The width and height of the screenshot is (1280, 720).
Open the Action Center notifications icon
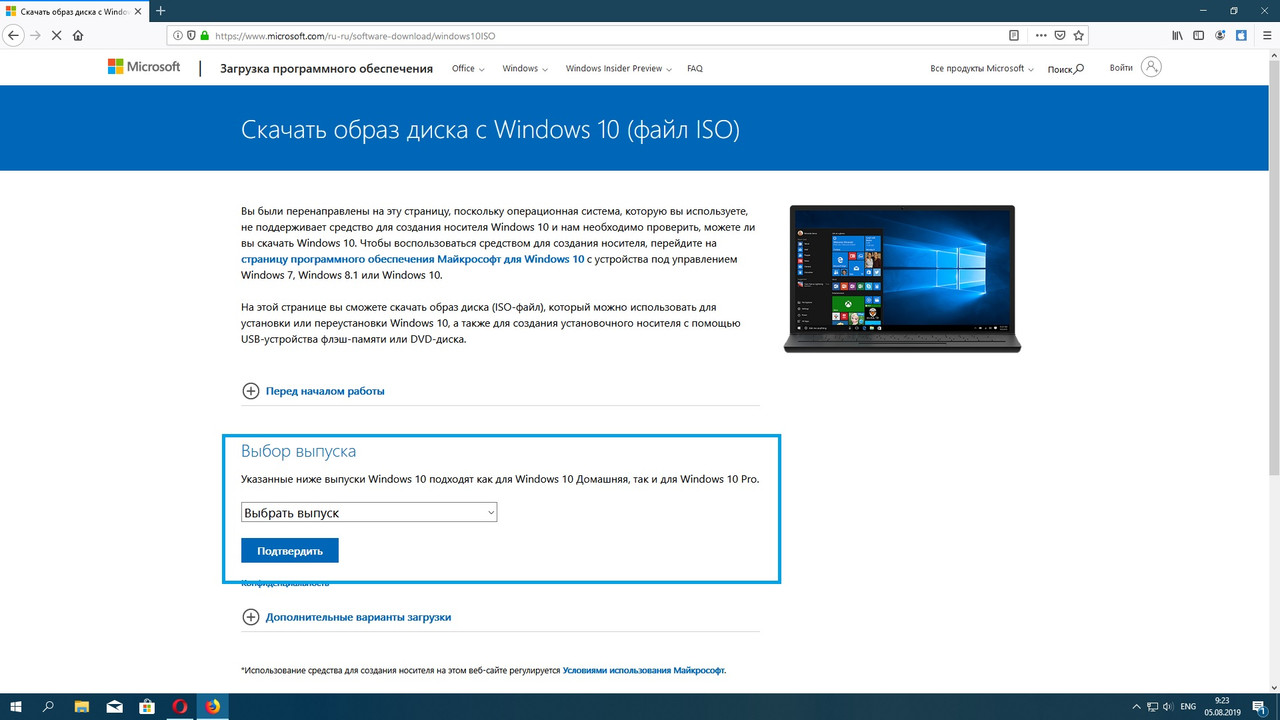(x=1261, y=706)
